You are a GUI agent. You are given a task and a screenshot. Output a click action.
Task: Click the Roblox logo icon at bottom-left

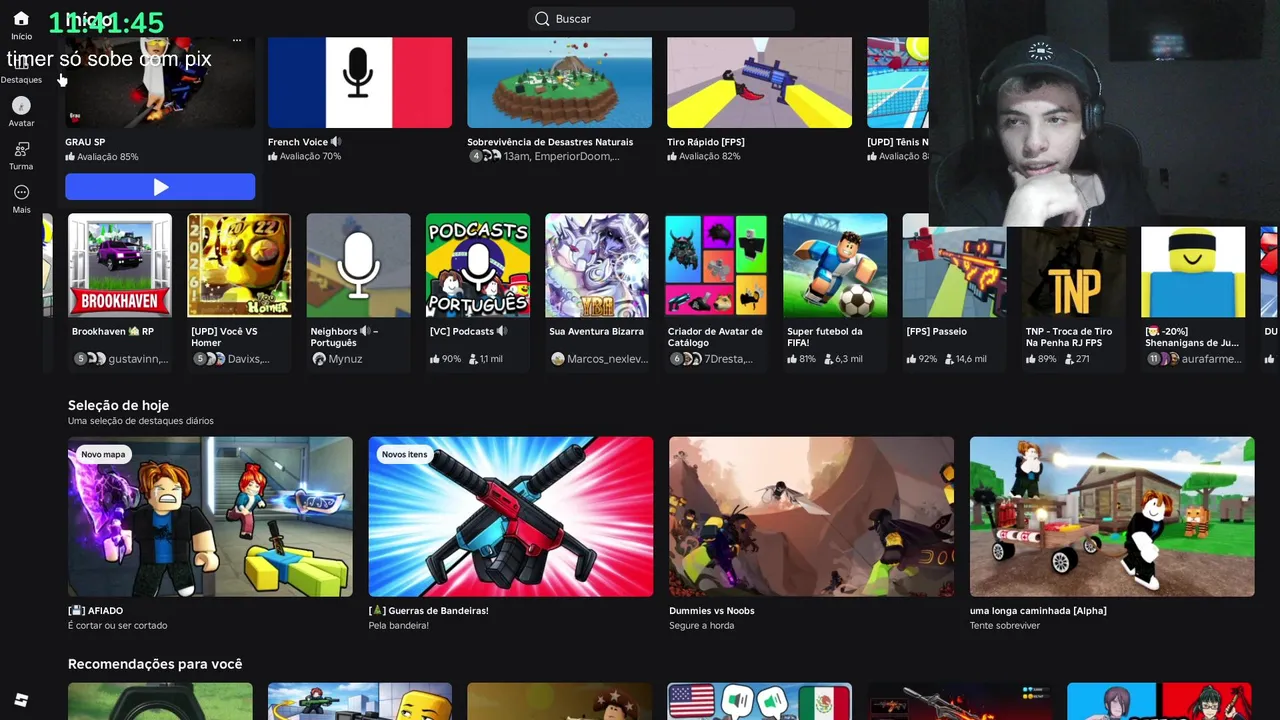click(21, 700)
